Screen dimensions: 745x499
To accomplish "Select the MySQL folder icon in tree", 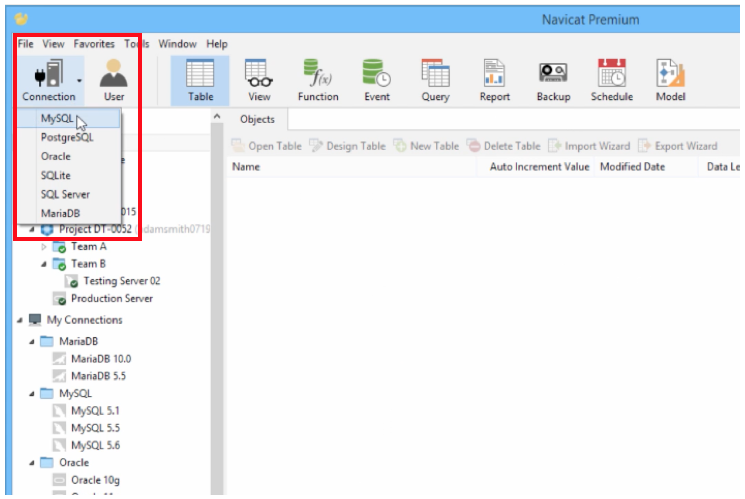I will tap(47, 393).
